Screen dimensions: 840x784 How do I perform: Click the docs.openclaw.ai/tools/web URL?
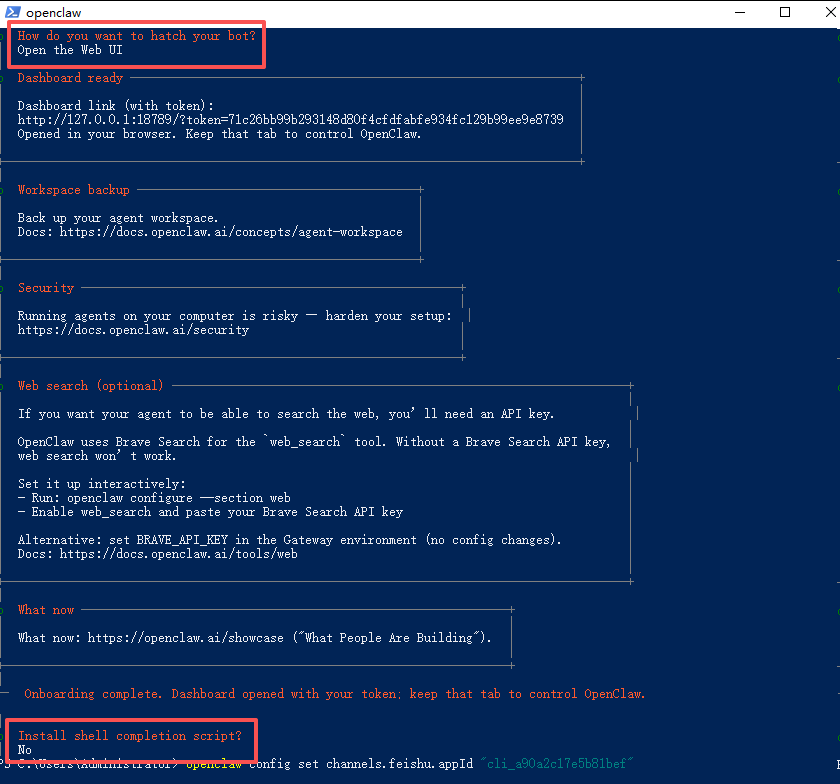(x=178, y=554)
